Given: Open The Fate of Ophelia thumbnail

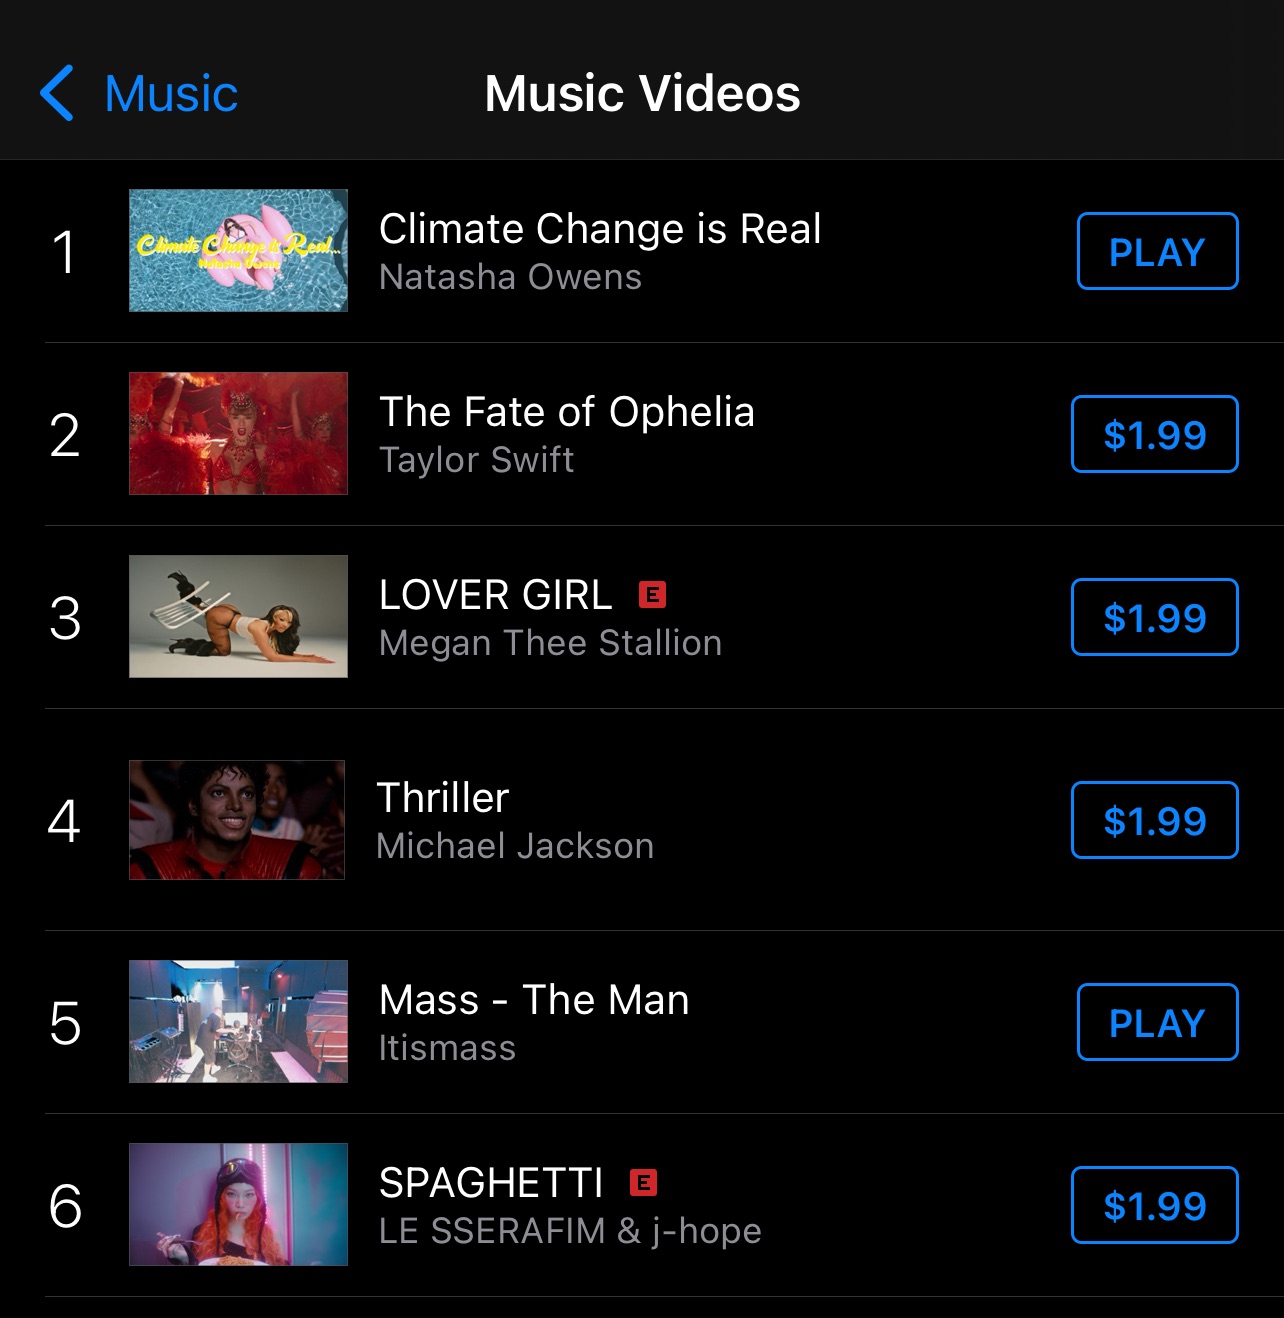Looking at the screenshot, I should pyautogui.click(x=238, y=434).
